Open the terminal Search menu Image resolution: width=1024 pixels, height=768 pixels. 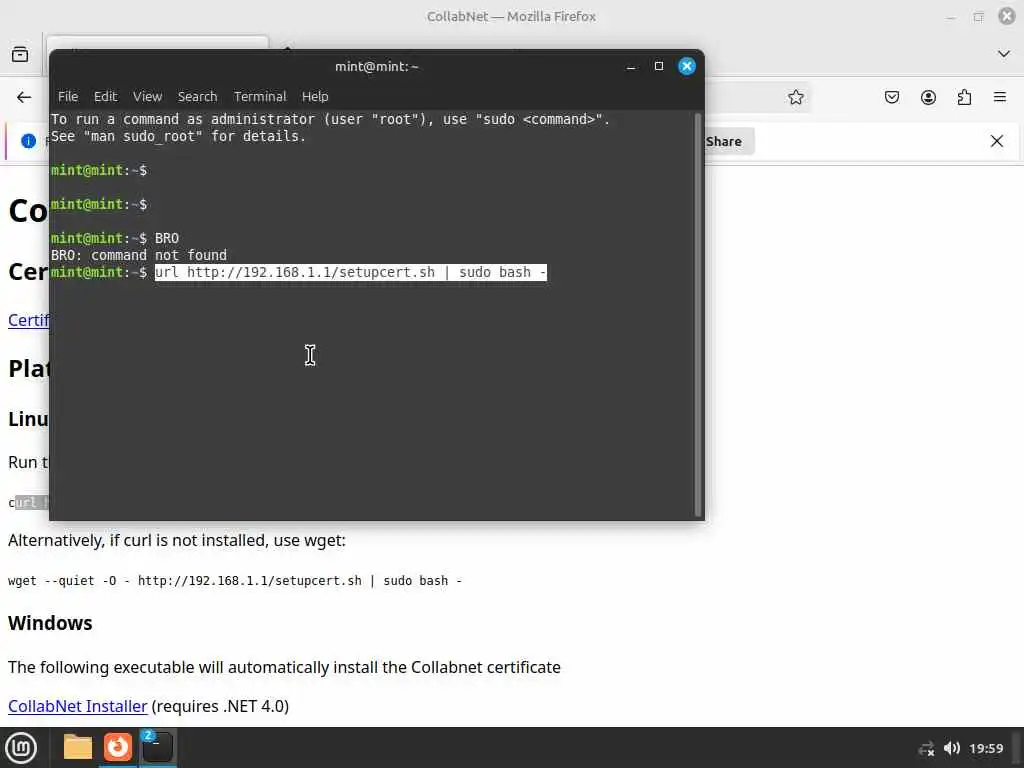(197, 97)
